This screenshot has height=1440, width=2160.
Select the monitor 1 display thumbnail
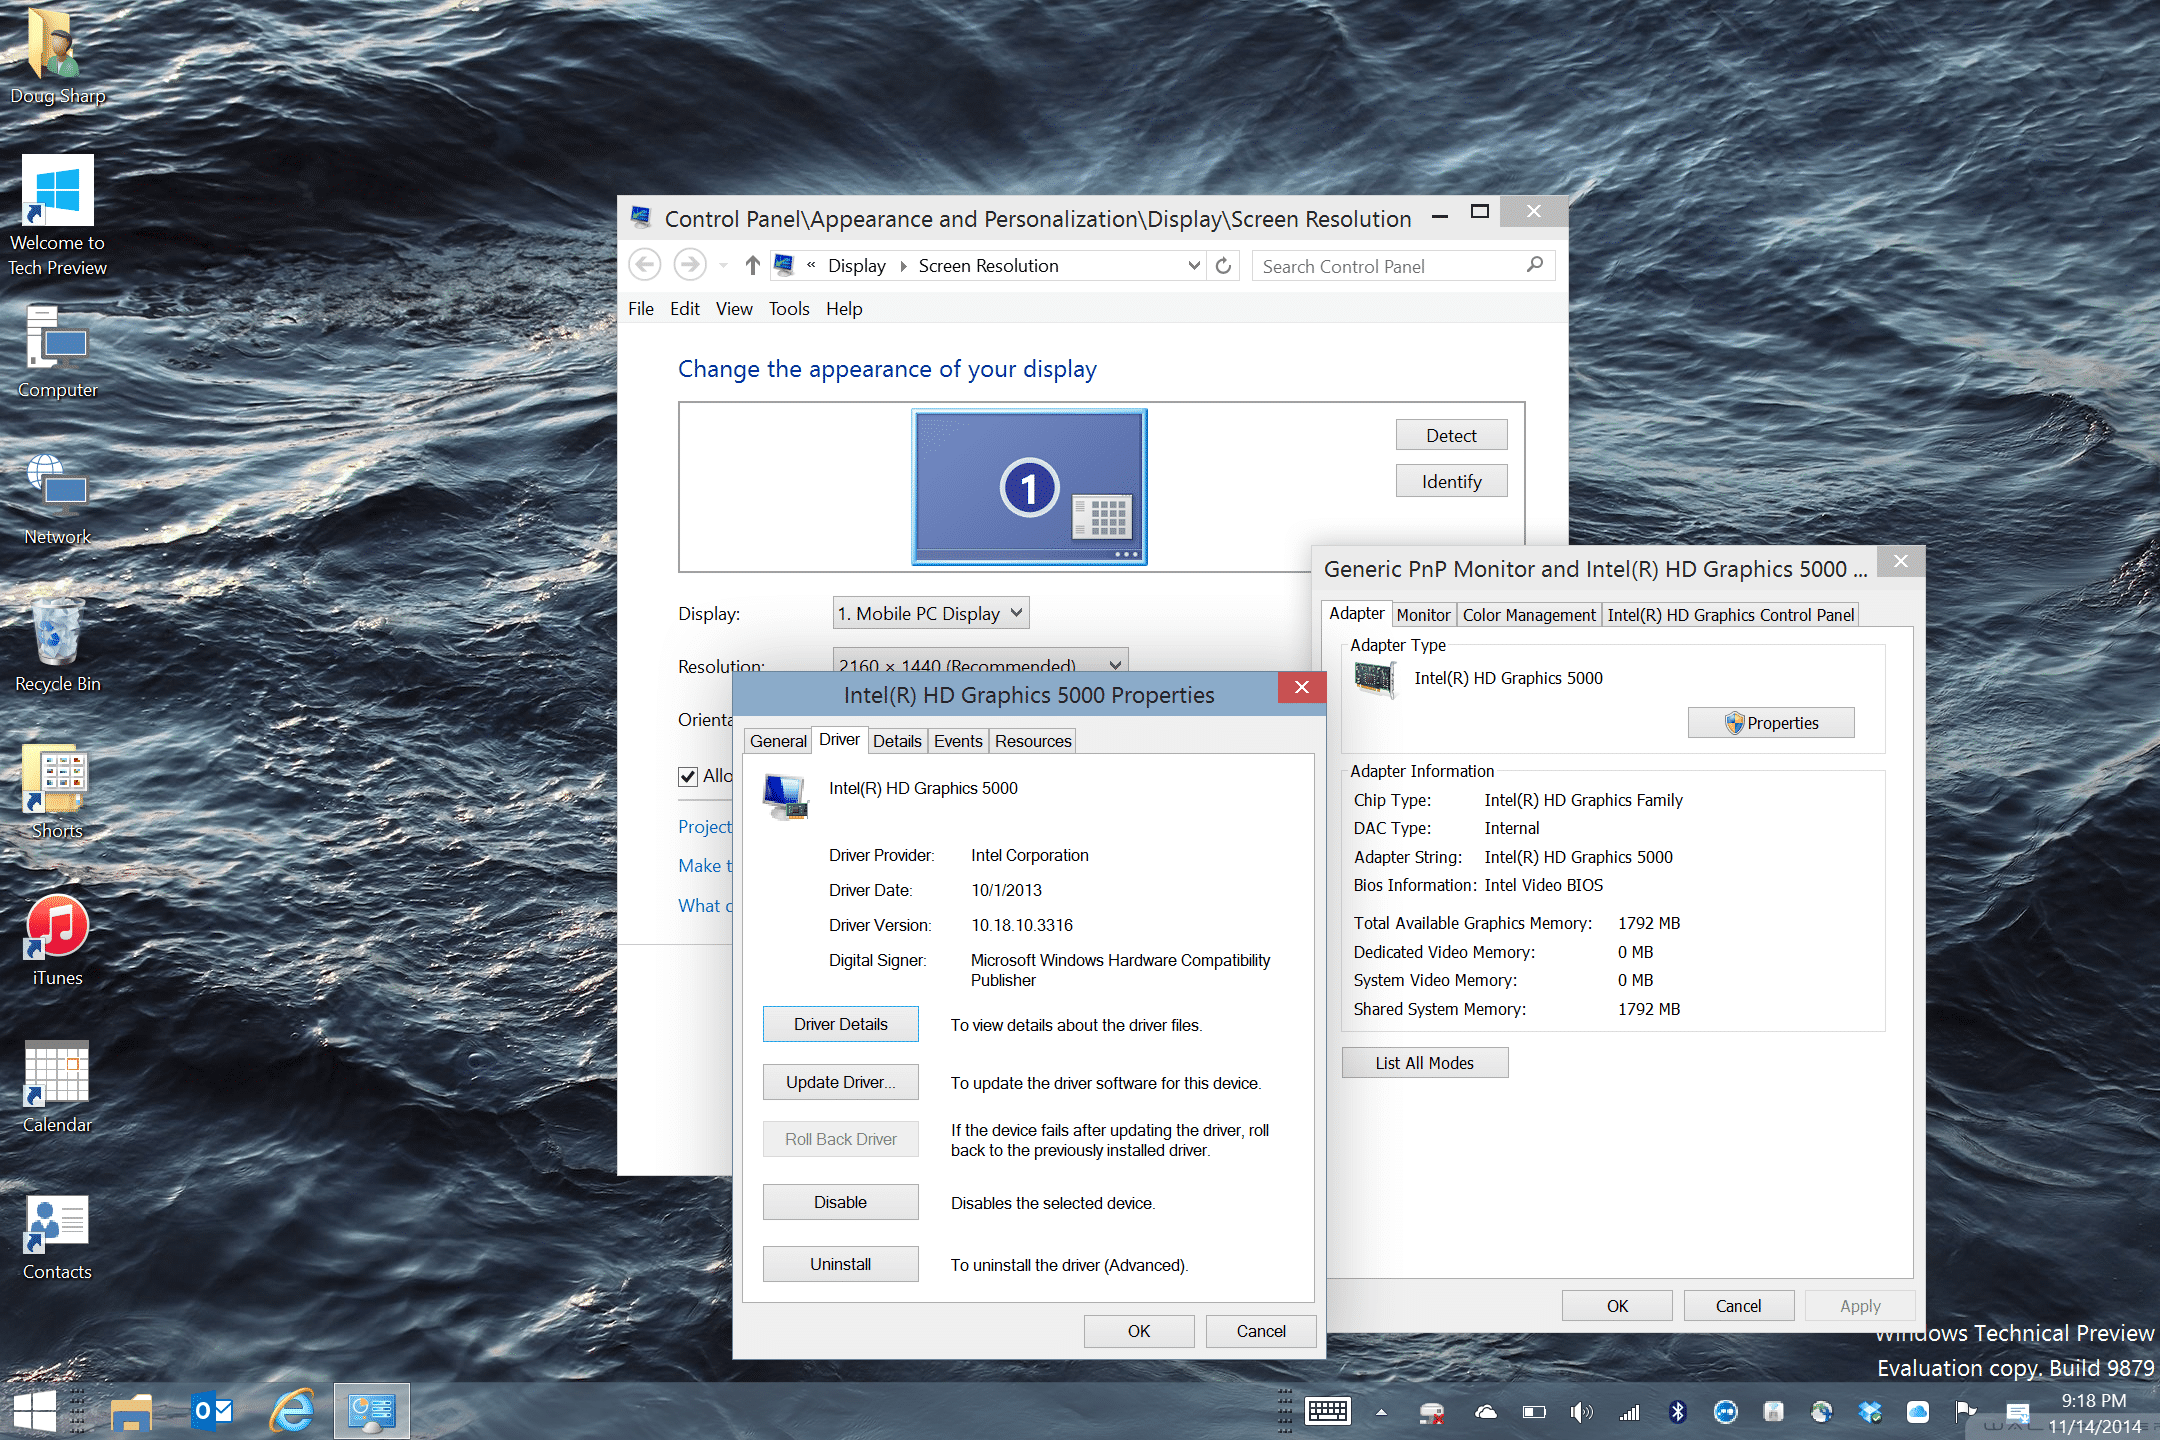point(1029,487)
